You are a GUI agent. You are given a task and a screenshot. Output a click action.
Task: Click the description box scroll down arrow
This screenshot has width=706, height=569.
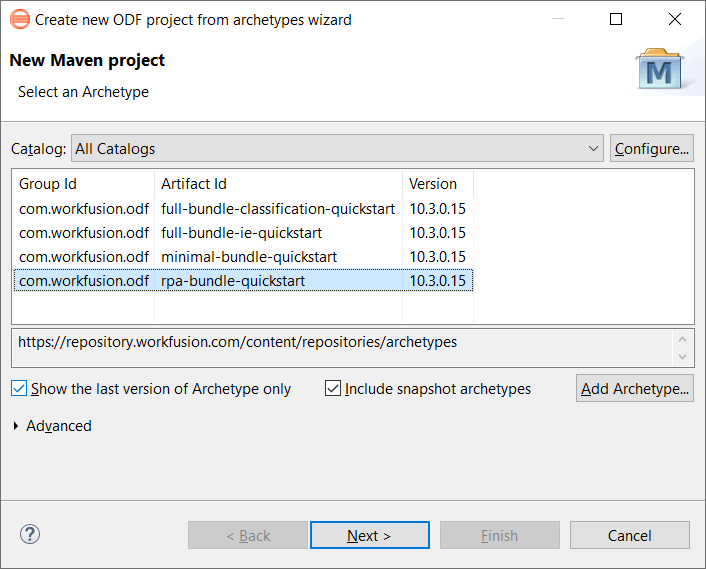[x=682, y=357]
